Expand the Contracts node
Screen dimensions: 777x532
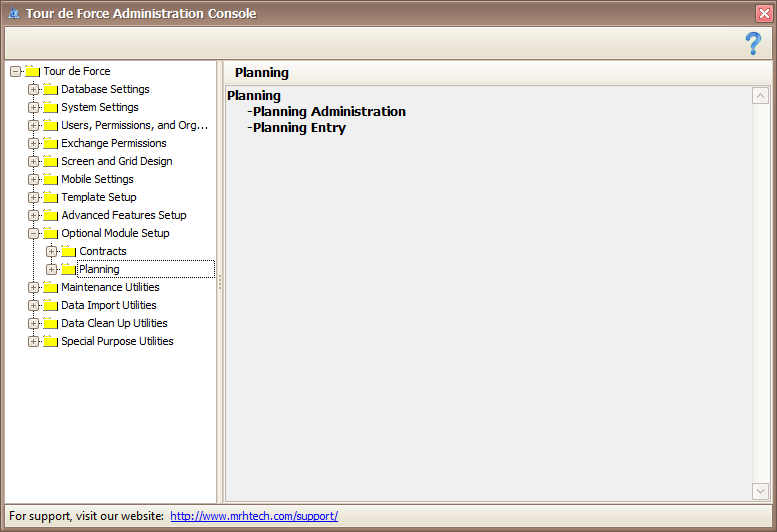(51, 251)
